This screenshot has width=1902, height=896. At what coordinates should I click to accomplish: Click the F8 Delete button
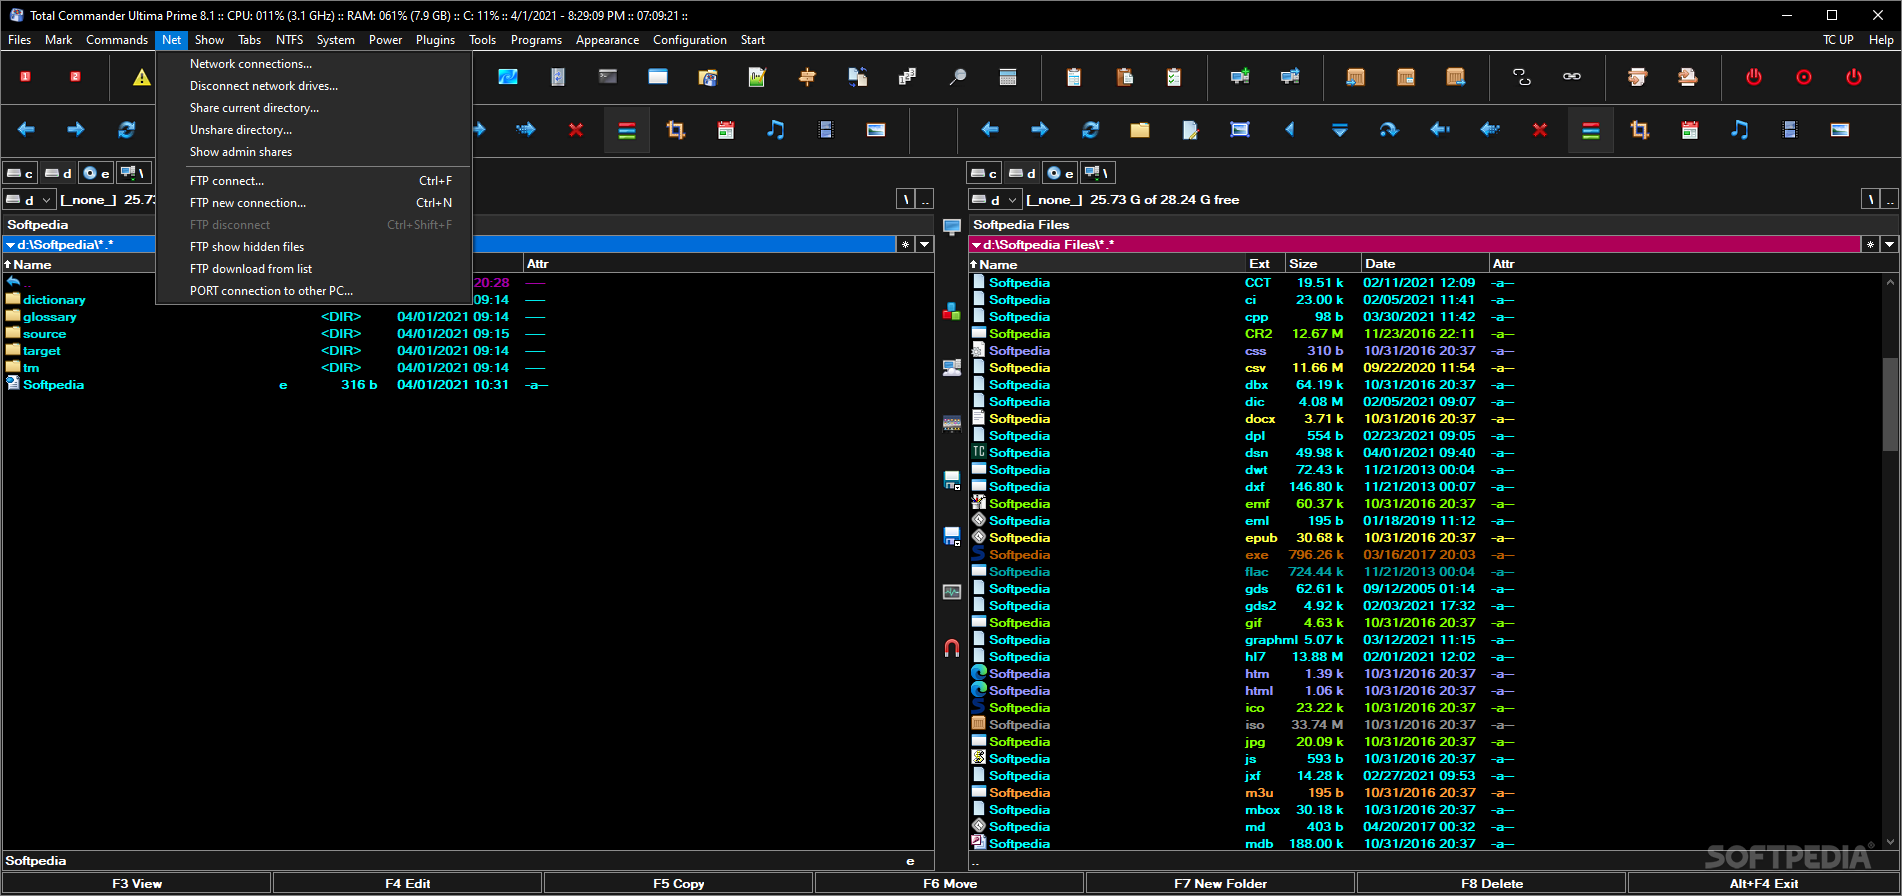pos(1492,883)
